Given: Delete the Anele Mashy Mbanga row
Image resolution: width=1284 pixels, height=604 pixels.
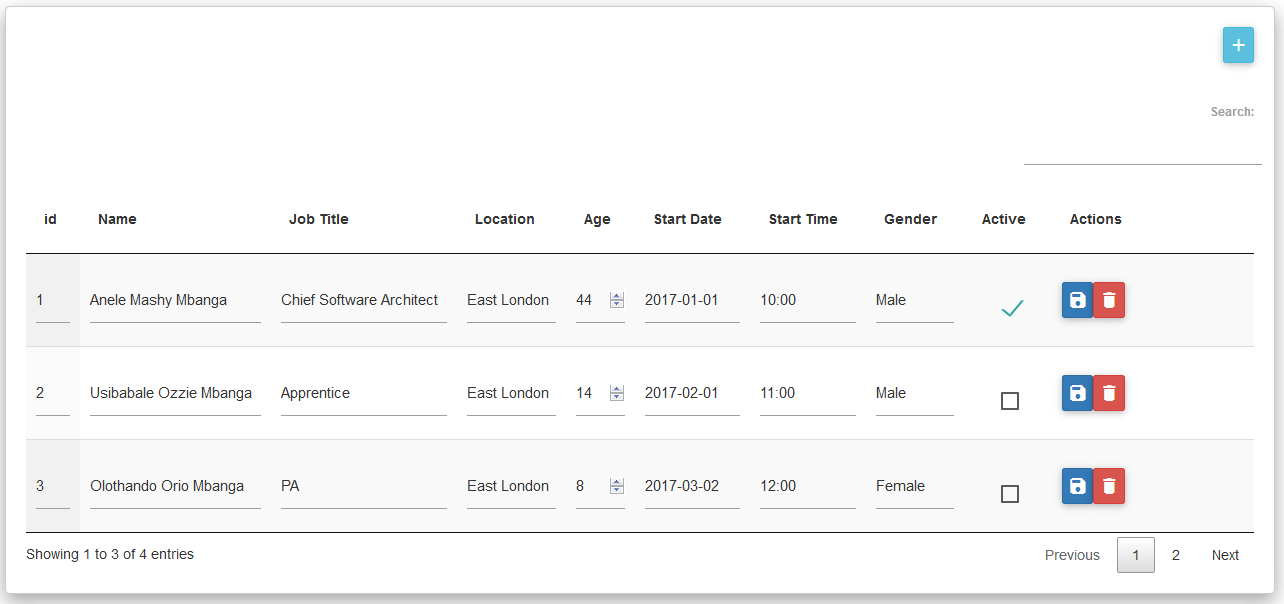Looking at the screenshot, I should [x=1109, y=300].
